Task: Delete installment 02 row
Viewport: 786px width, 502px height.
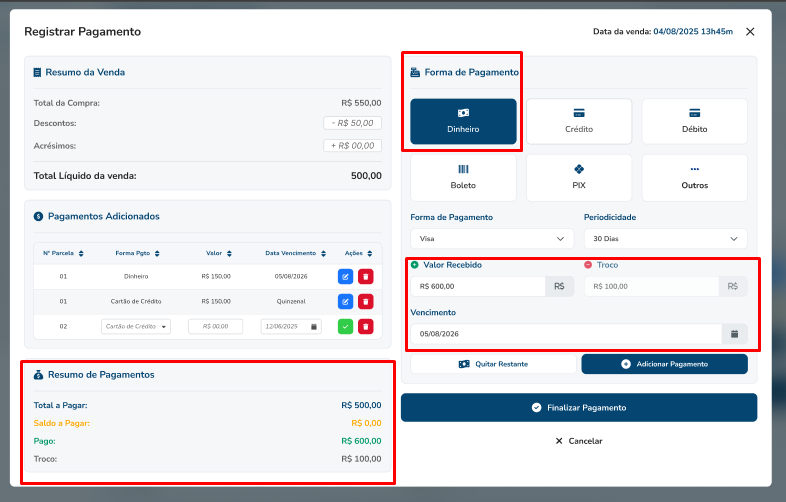Action: coord(365,326)
